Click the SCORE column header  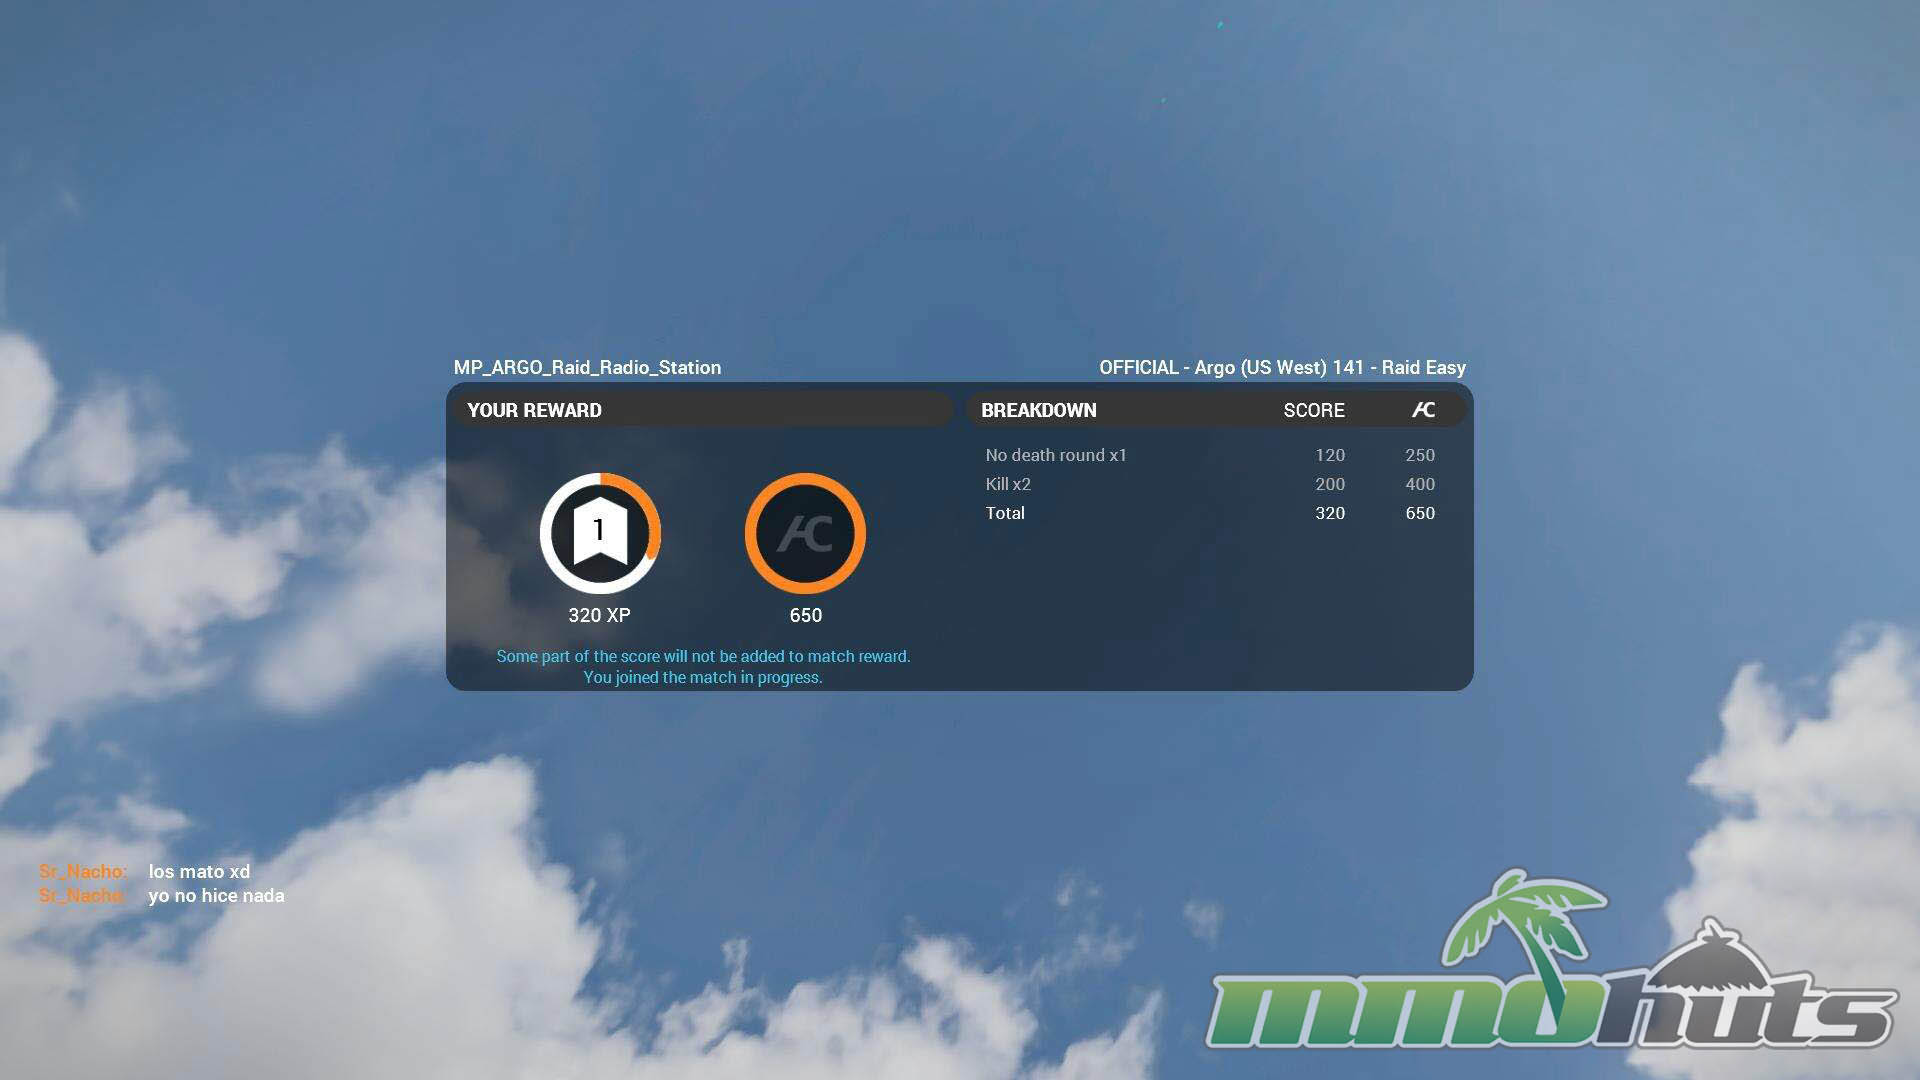pyautogui.click(x=1313, y=410)
